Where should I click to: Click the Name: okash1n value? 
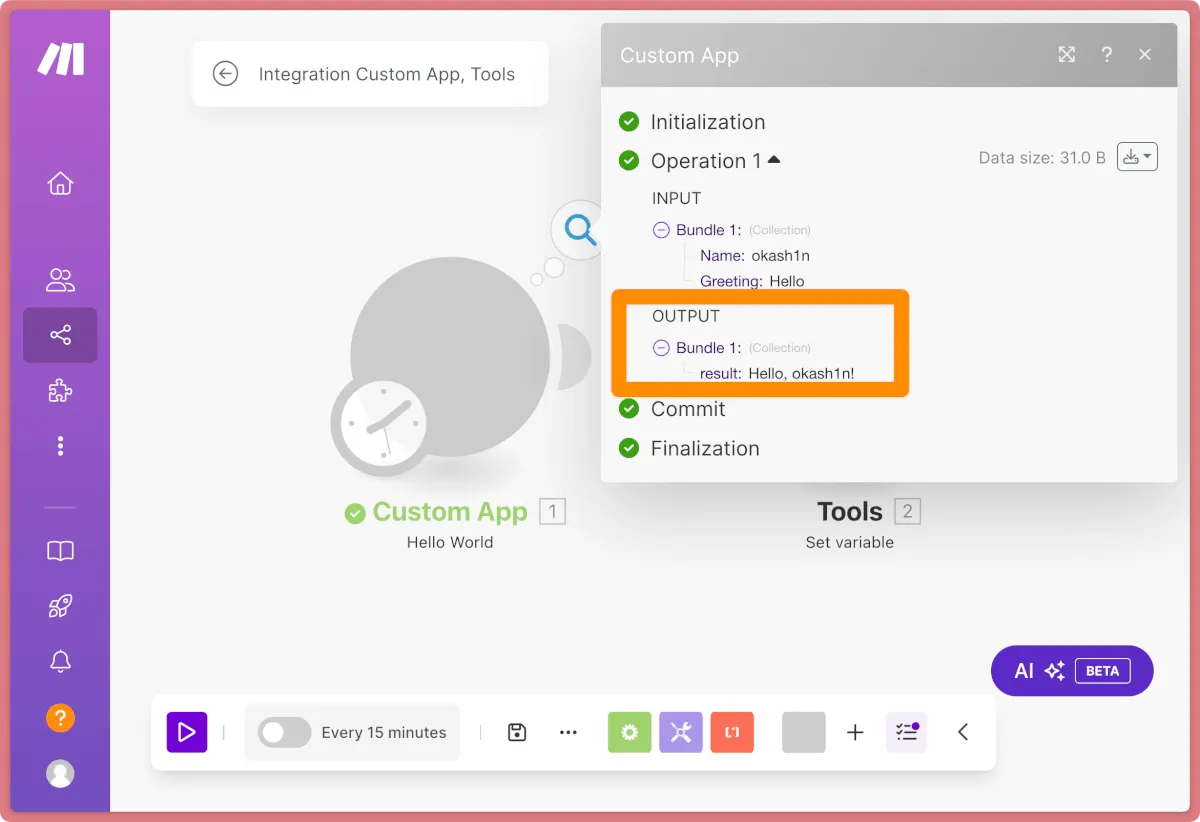pyautogui.click(x=781, y=256)
